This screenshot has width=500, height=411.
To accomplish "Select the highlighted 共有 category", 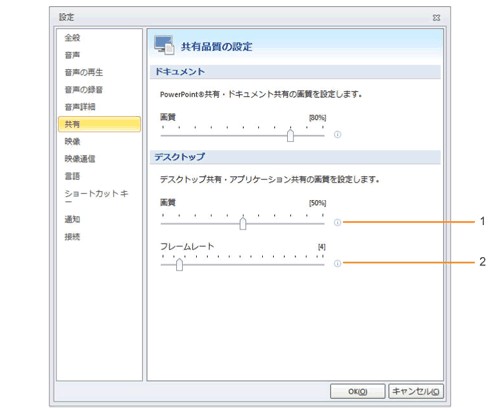I will [99, 124].
